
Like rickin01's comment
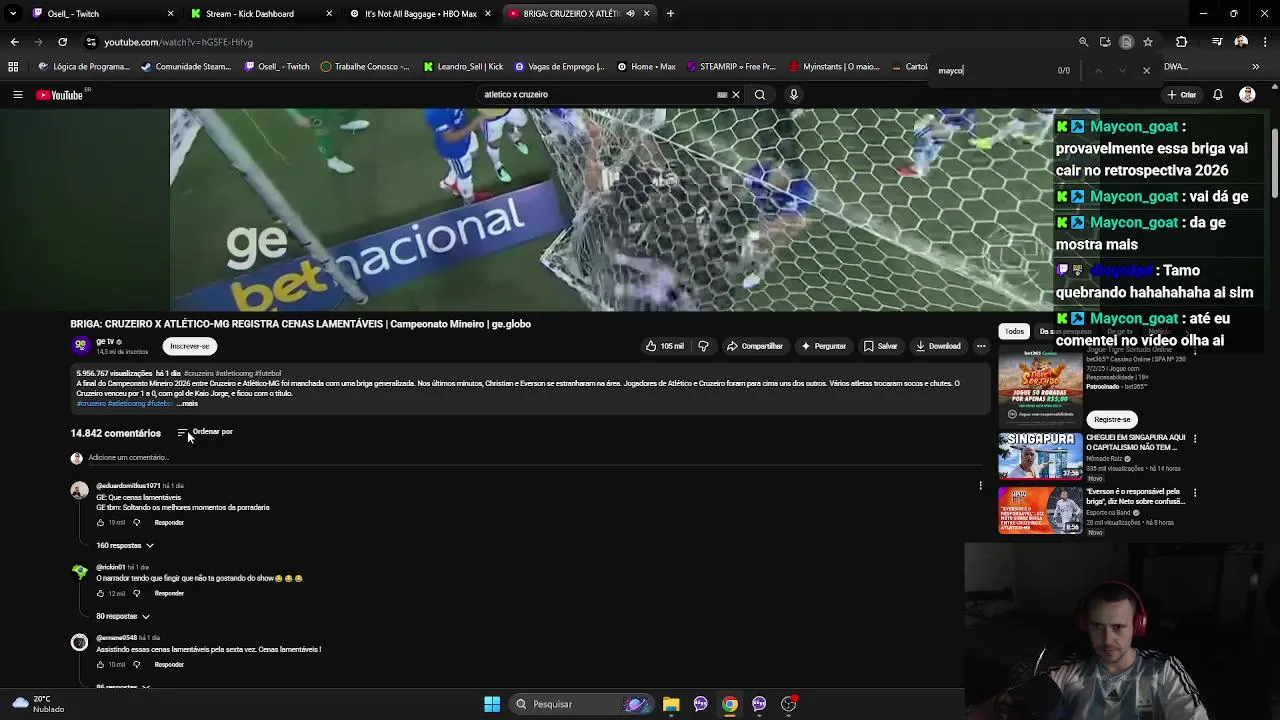click(x=100, y=593)
